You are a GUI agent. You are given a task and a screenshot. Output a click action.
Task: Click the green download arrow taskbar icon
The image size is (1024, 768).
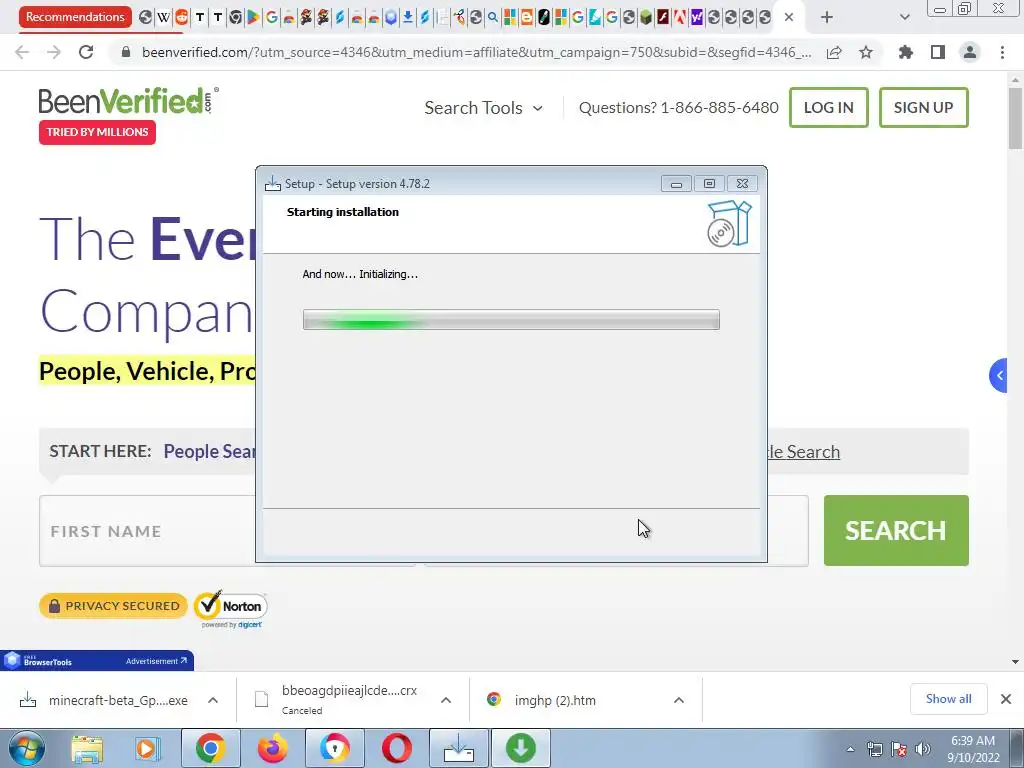tap(520, 748)
